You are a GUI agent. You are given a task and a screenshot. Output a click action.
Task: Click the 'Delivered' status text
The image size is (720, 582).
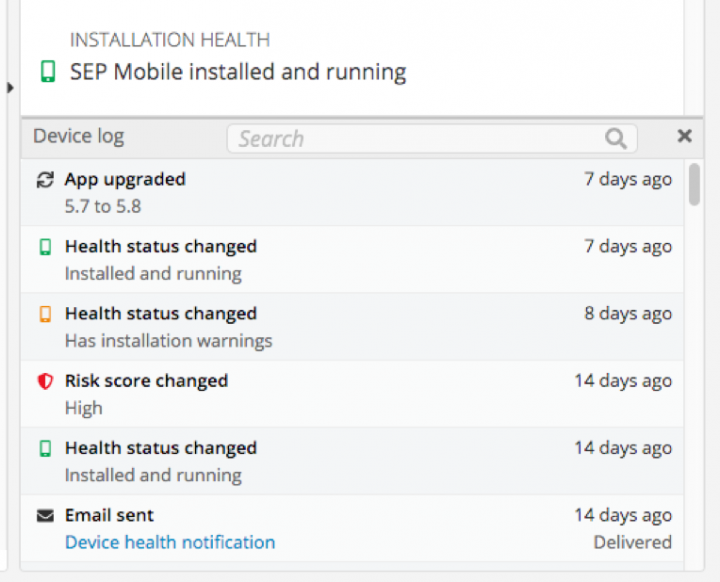(x=632, y=542)
